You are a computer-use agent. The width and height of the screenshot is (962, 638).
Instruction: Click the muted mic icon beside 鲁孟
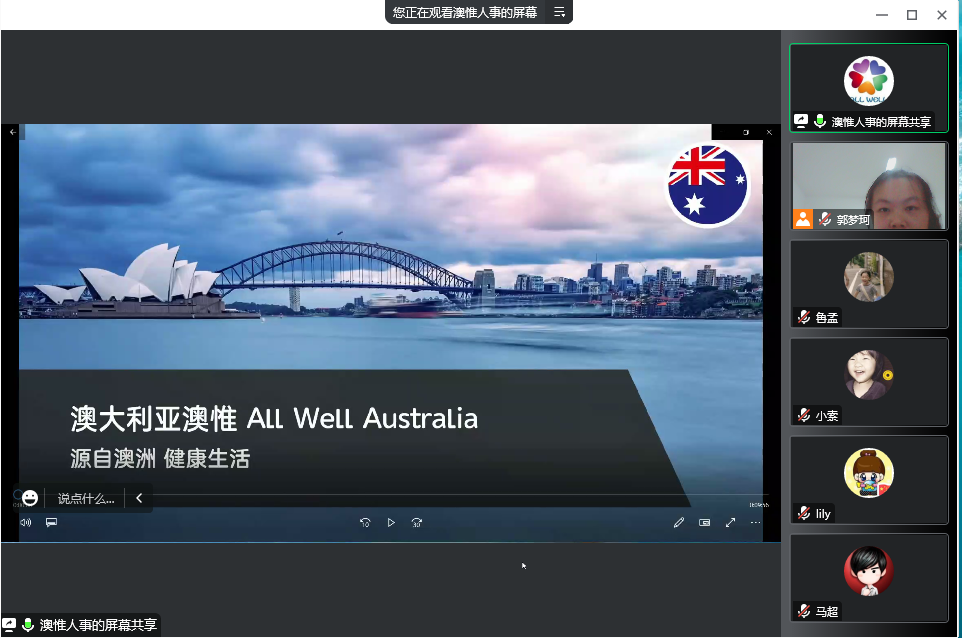coord(803,317)
